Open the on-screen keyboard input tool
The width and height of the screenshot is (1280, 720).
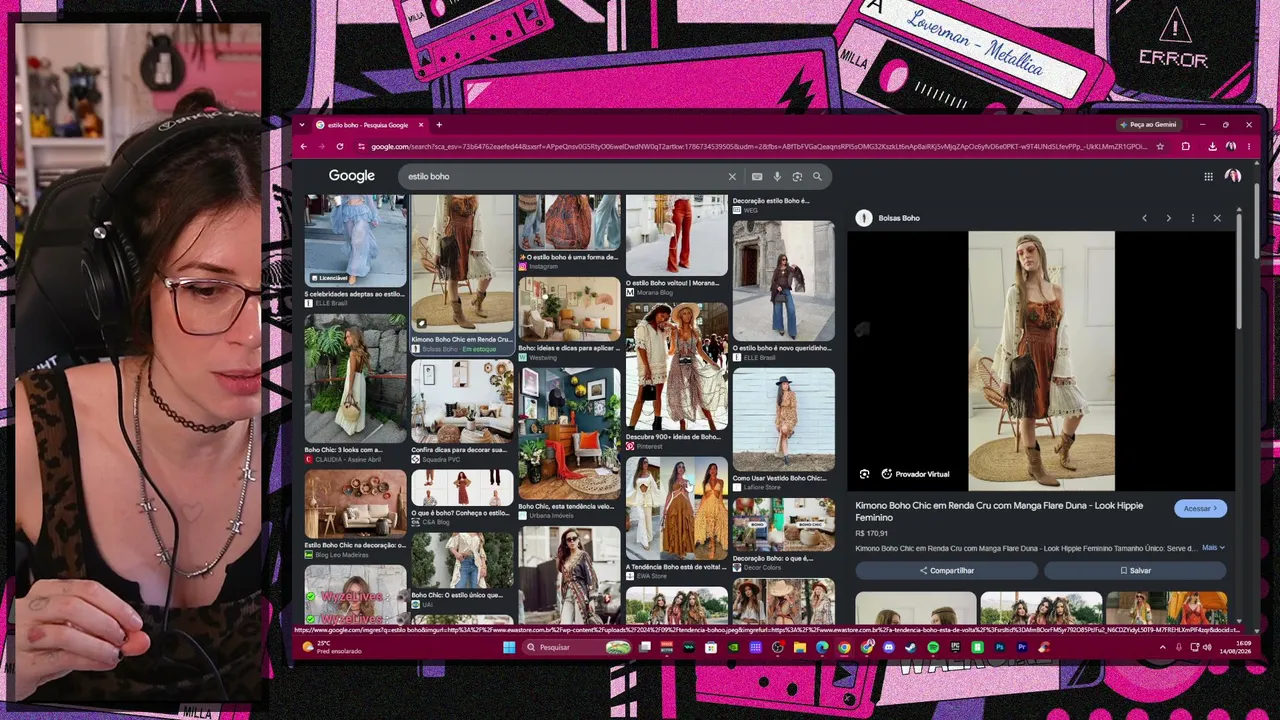coord(757,176)
